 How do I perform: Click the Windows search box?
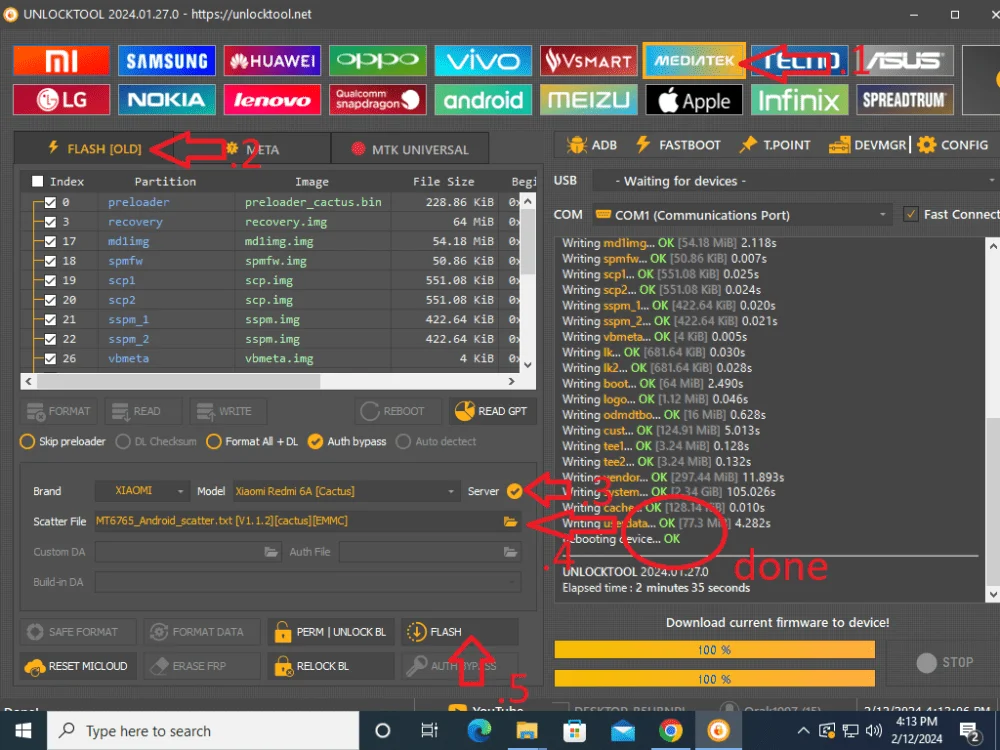(203, 731)
